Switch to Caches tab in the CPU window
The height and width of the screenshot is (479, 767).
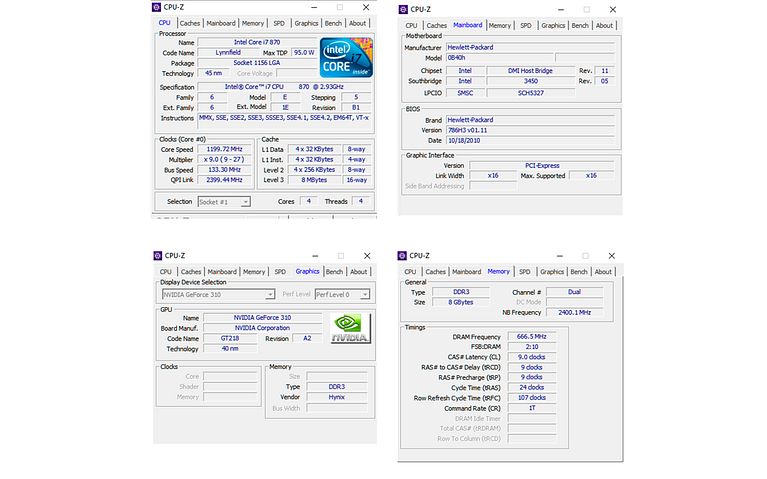(190, 23)
